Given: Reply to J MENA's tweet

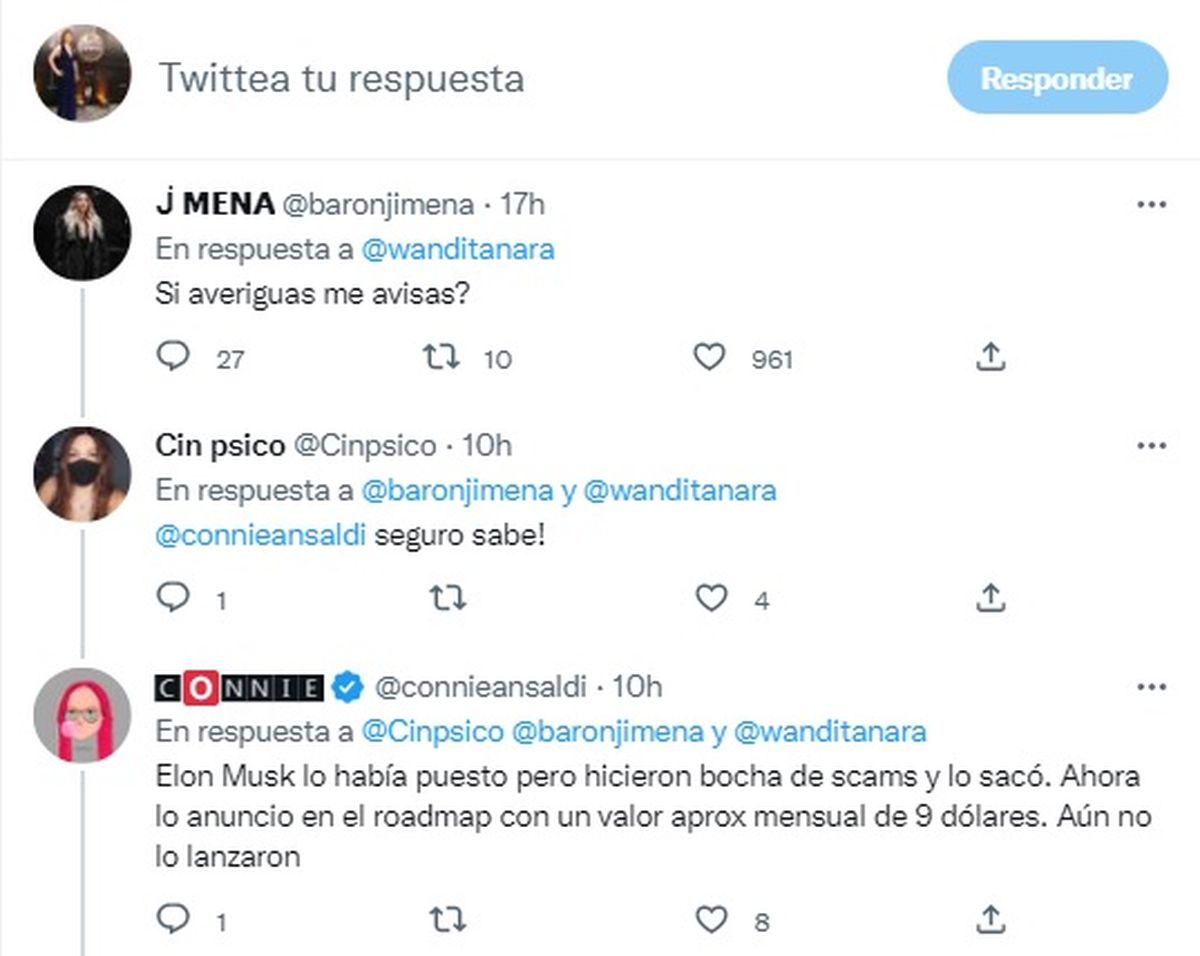Looking at the screenshot, I should pos(174,357).
